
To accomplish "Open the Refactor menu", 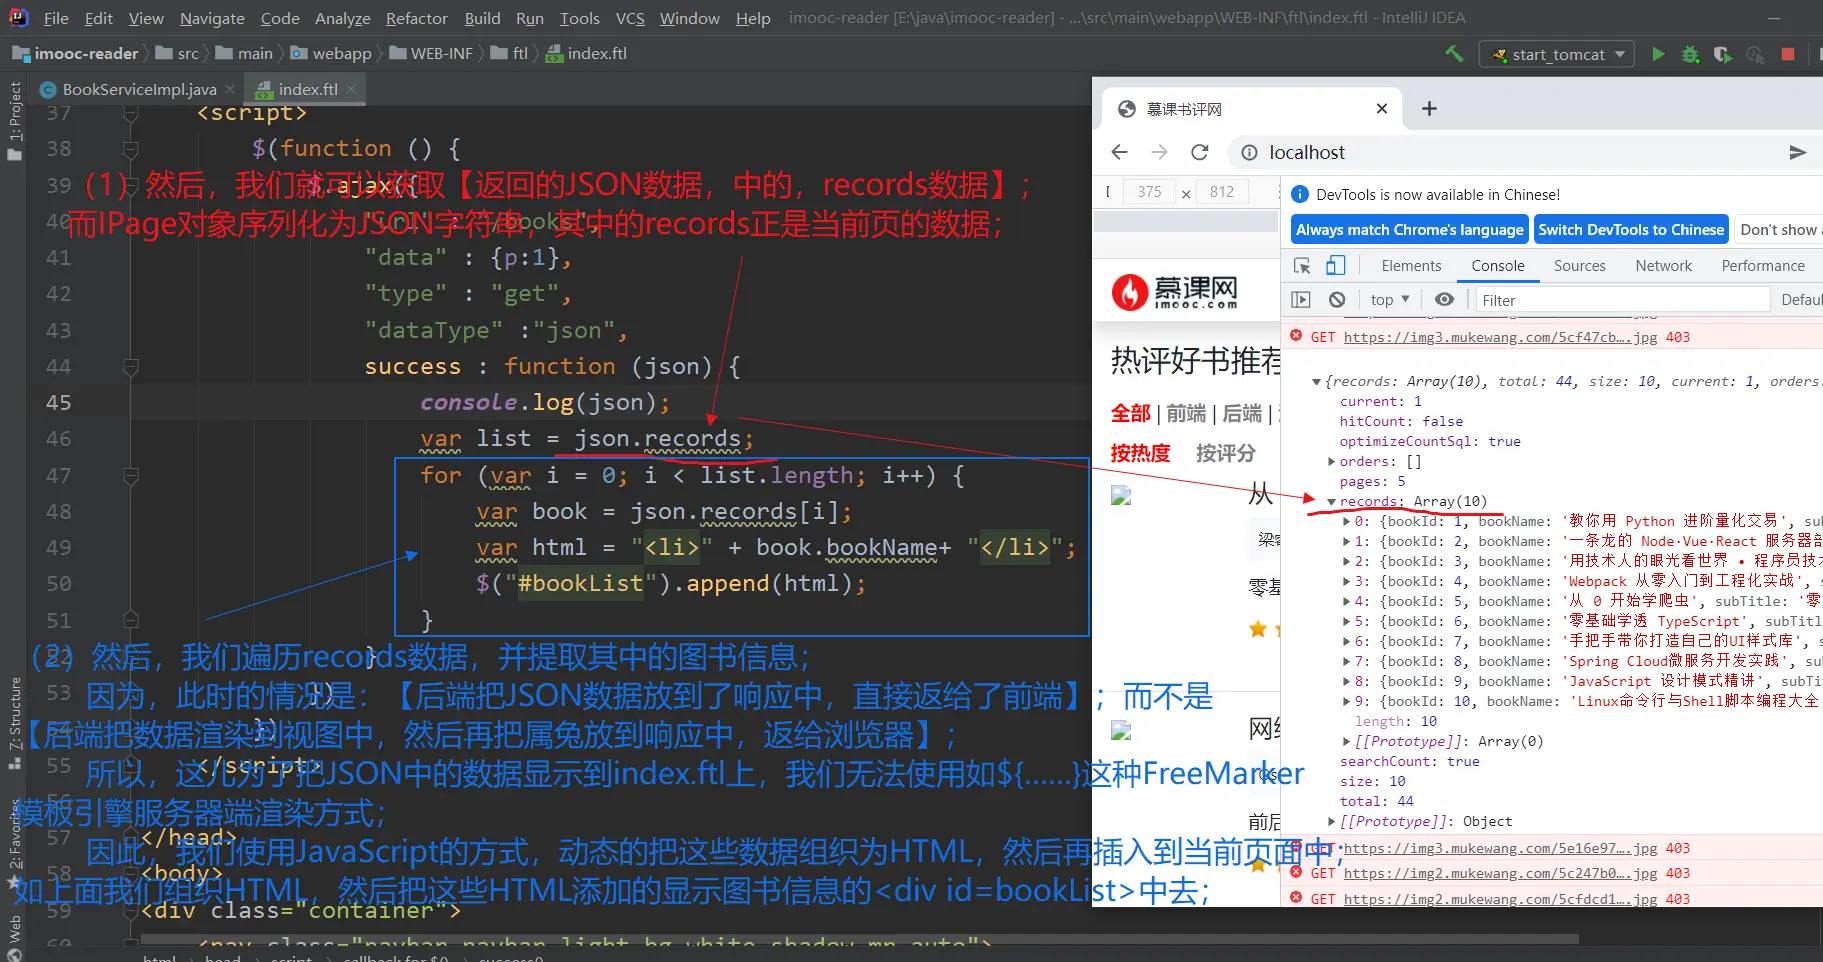I will coord(416,18).
